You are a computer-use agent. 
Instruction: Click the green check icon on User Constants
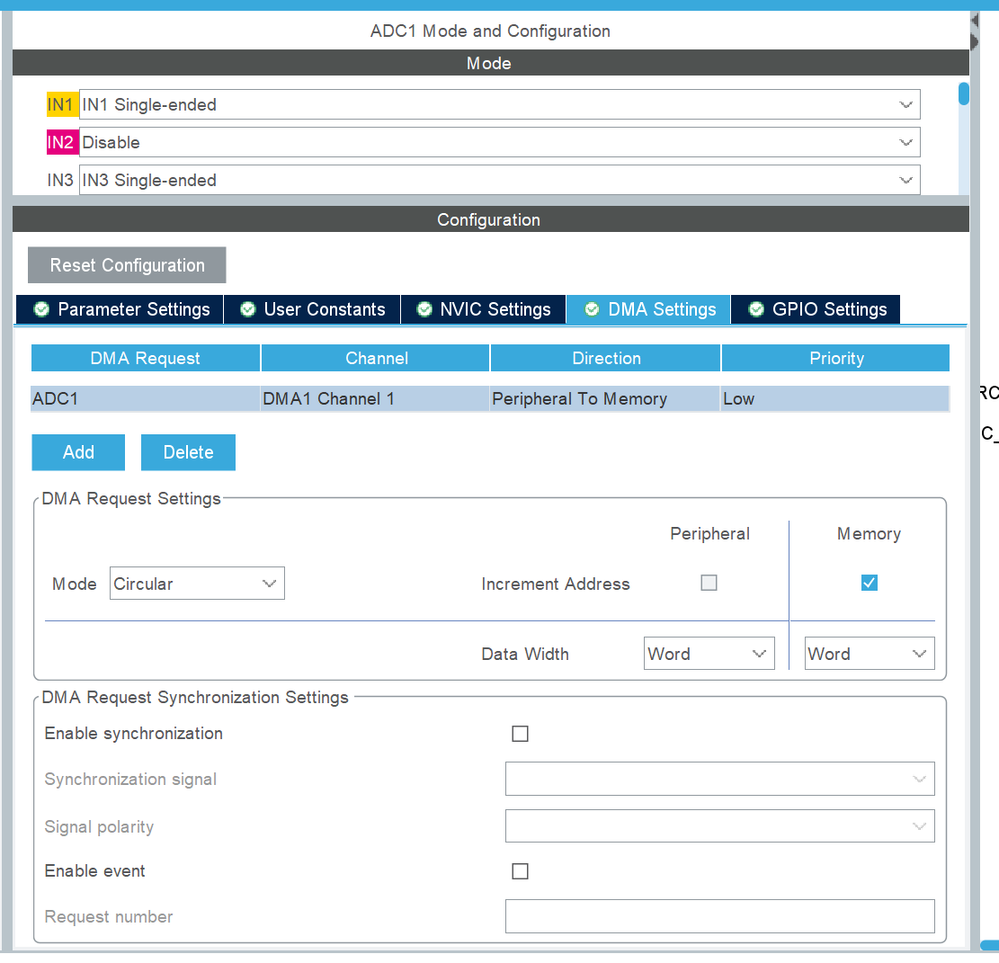coord(248,309)
